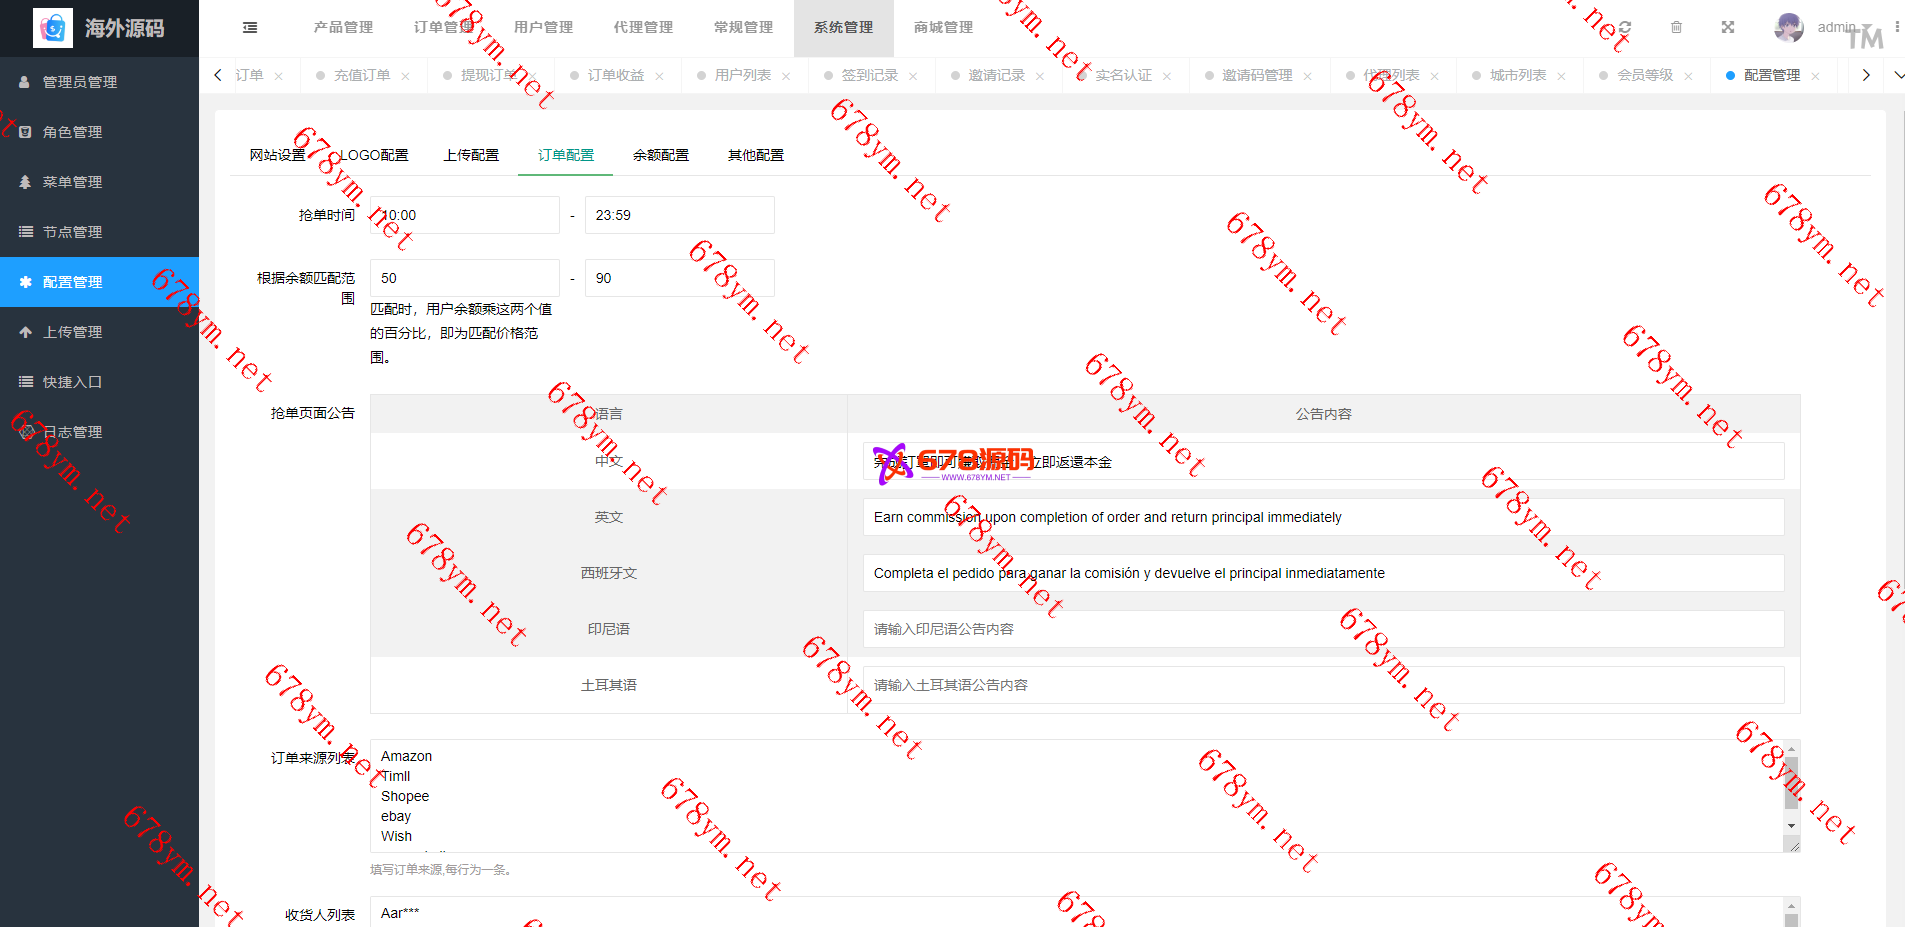Go to the 用户列表 page tab

(x=742, y=75)
